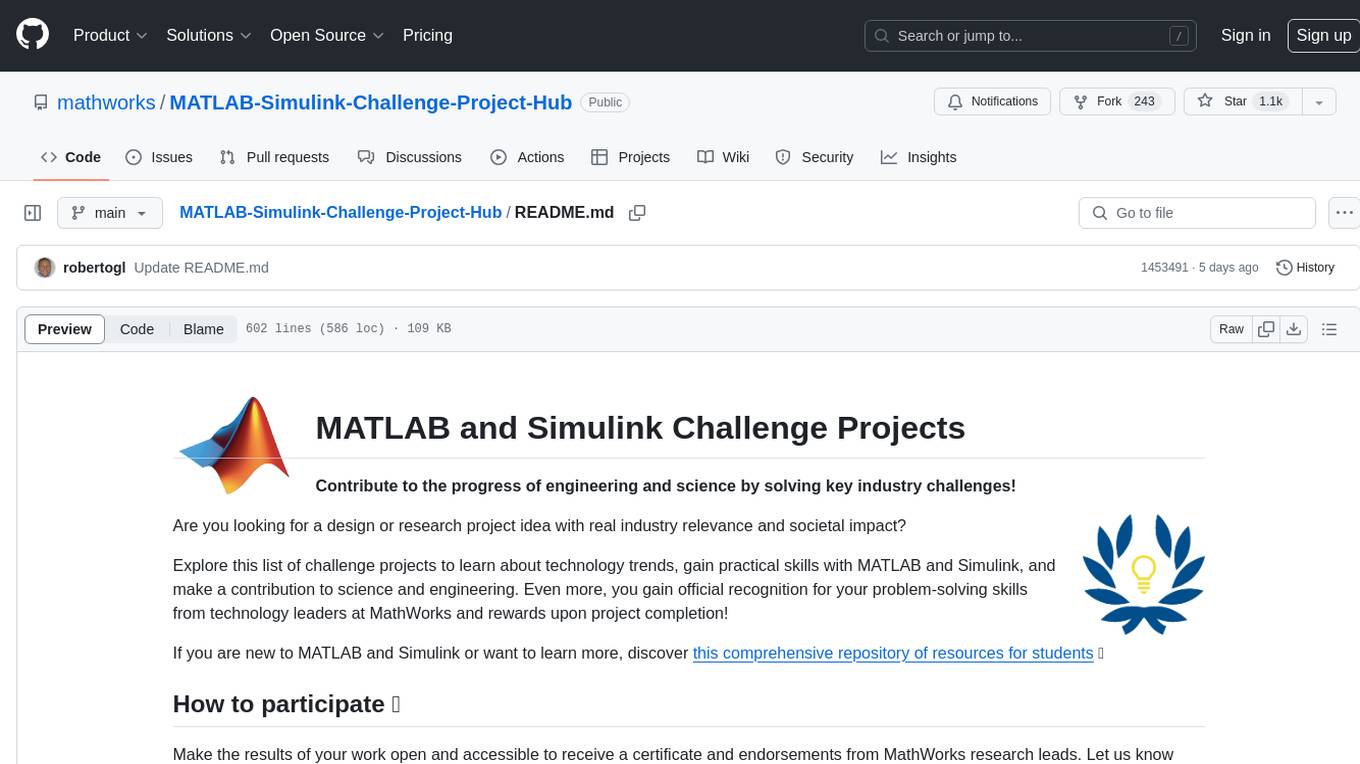Viewport: 1360px width, 764px height.
Task: Click the 1.1k star count
Action: (1271, 101)
